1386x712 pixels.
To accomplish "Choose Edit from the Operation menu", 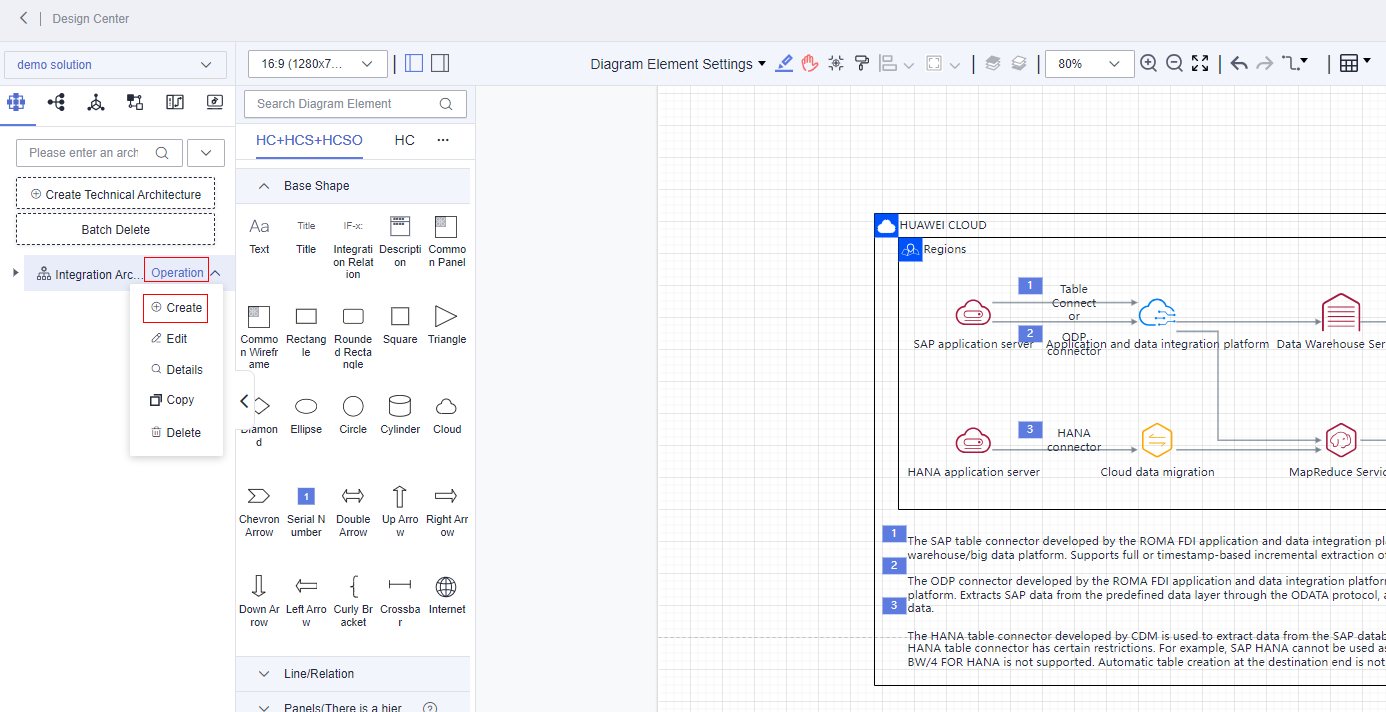I will click(x=169, y=339).
